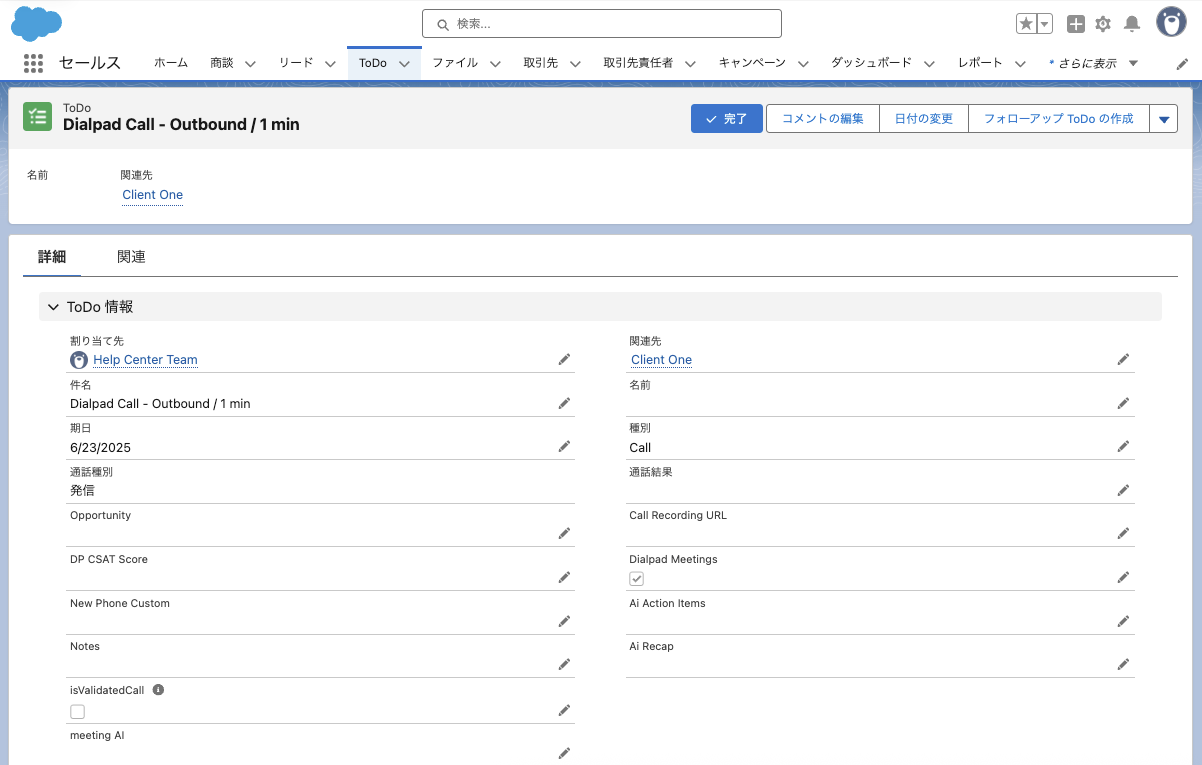Edit the Dialpad Meetings field pencil
1202x765 pixels.
tap(1123, 577)
